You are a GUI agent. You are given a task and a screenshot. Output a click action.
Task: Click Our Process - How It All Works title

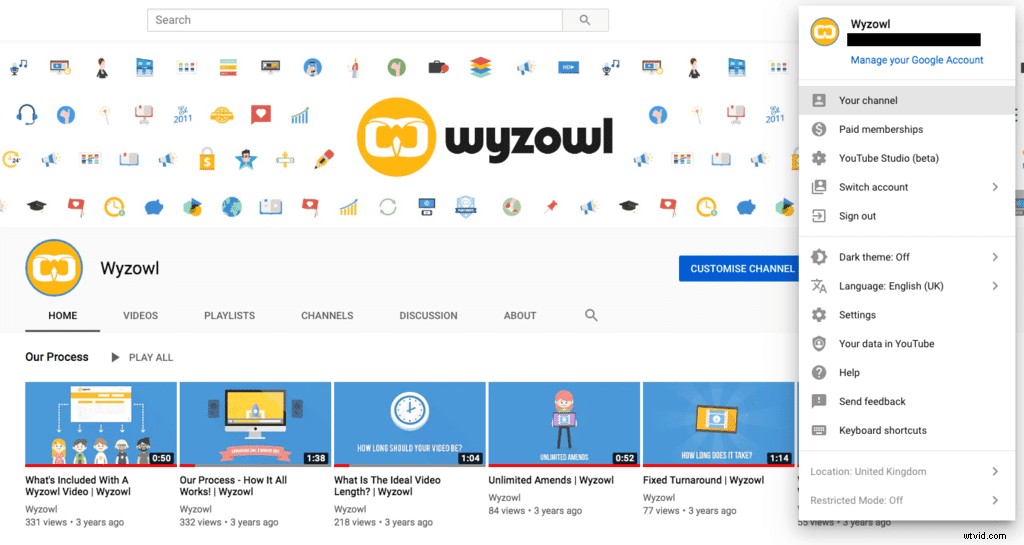pyautogui.click(x=233, y=486)
